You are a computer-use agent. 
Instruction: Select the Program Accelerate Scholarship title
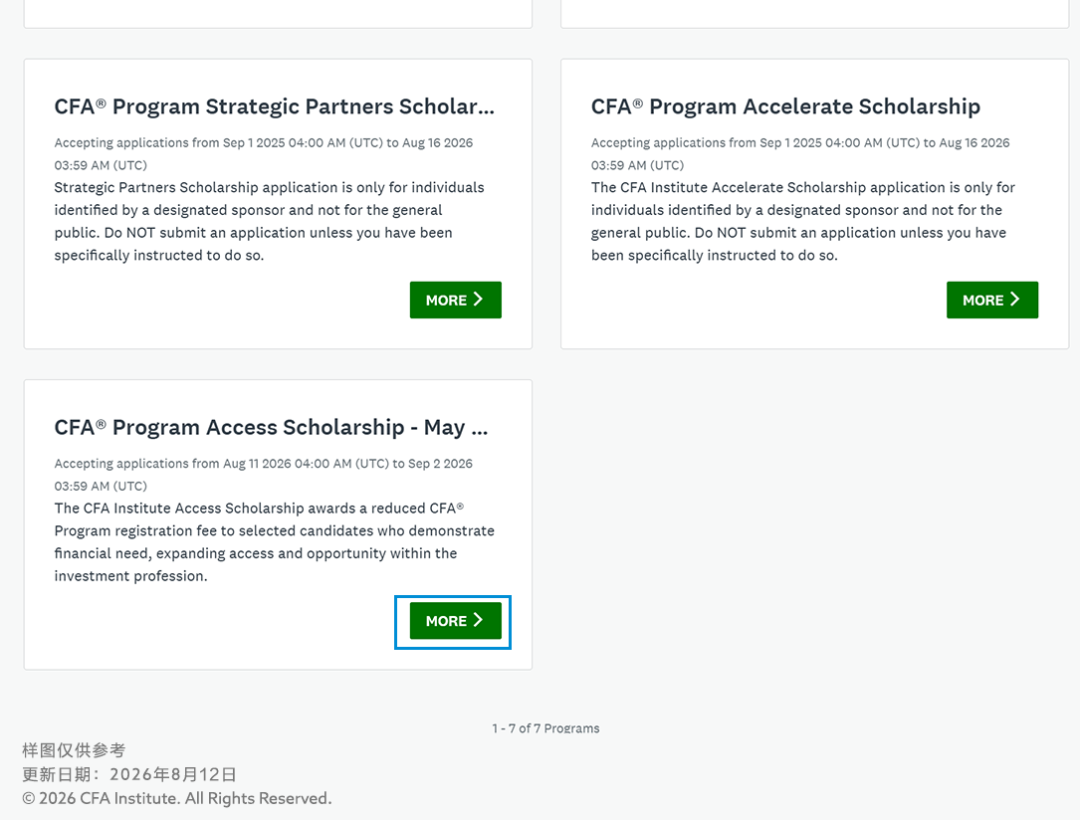(x=785, y=107)
